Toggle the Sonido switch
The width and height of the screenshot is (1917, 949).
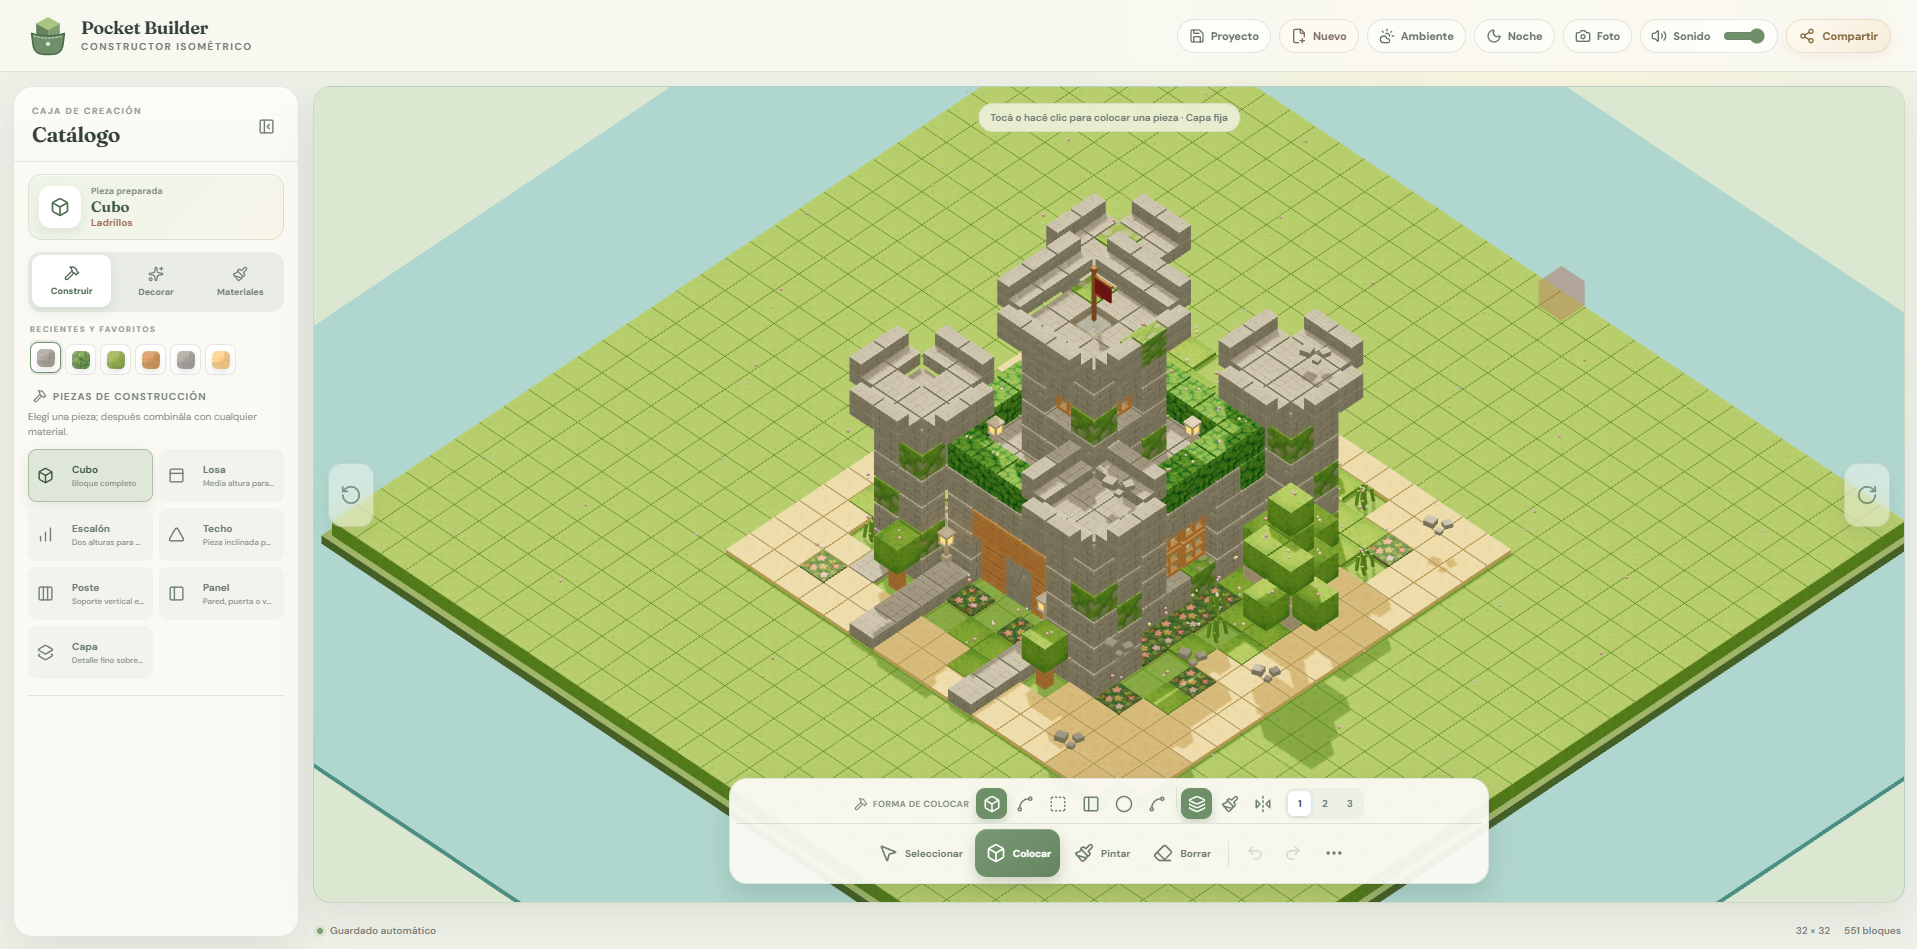(1744, 36)
